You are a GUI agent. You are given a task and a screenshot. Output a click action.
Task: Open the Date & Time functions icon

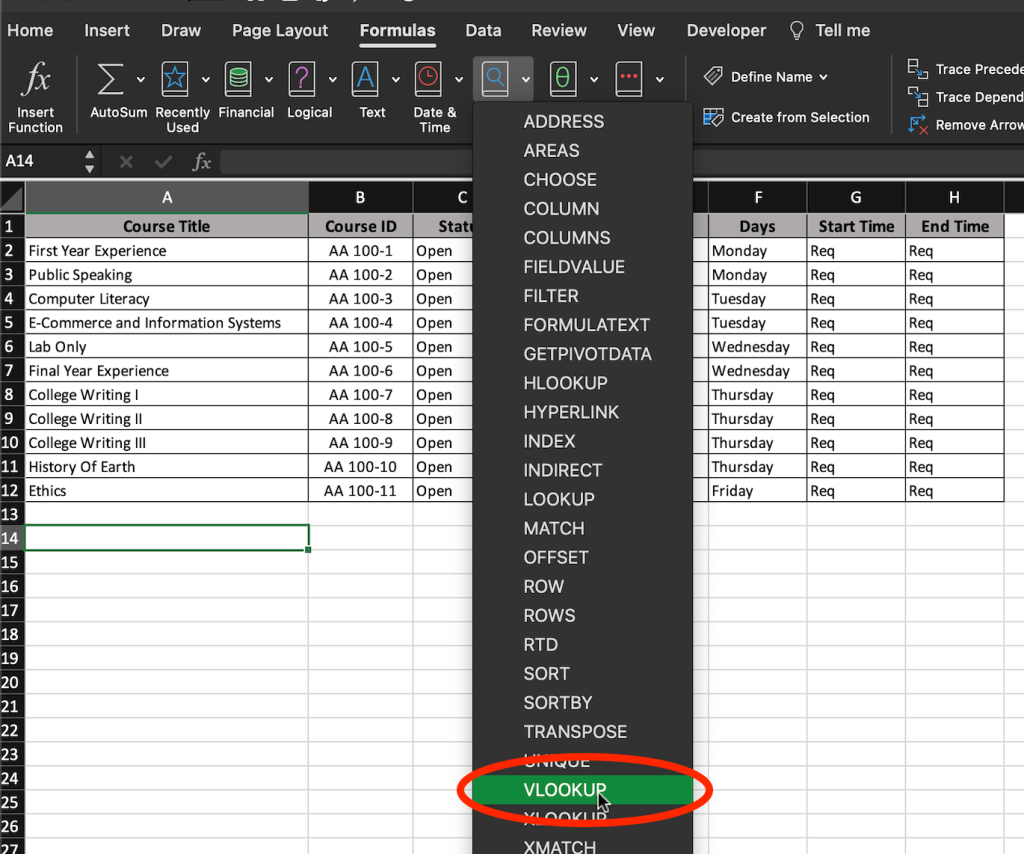click(x=428, y=80)
